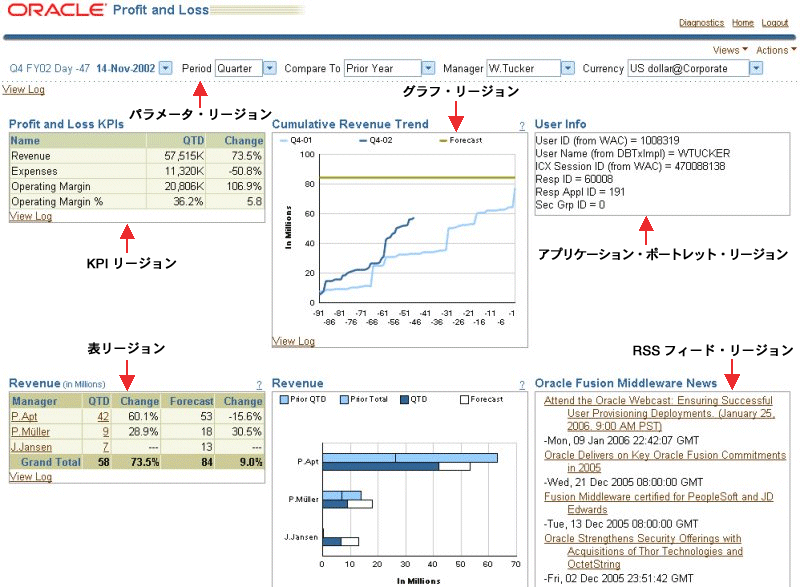Click P.Apt QTD value 42
This screenshot has width=800, height=587.
pyautogui.click(x=103, y=417)
